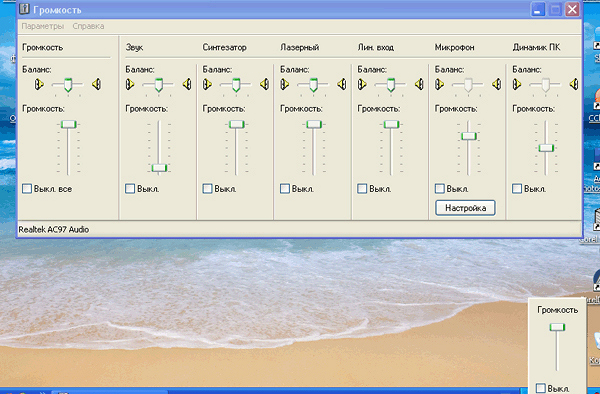Click master Громкость balance slider thumb
The image size is (600, 394).
pos(68,85)
